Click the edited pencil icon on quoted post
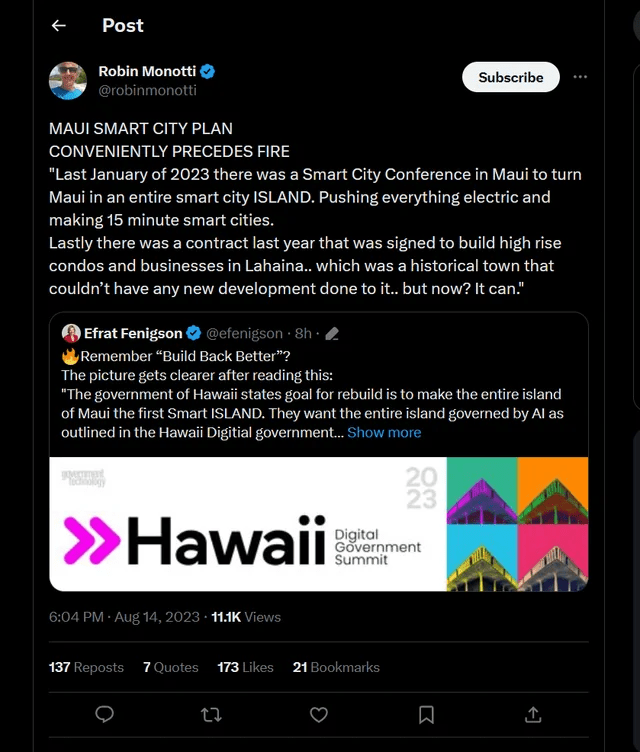Image resolution: width=640 pixels, height=752 pixels. click(x=332, y=334)
